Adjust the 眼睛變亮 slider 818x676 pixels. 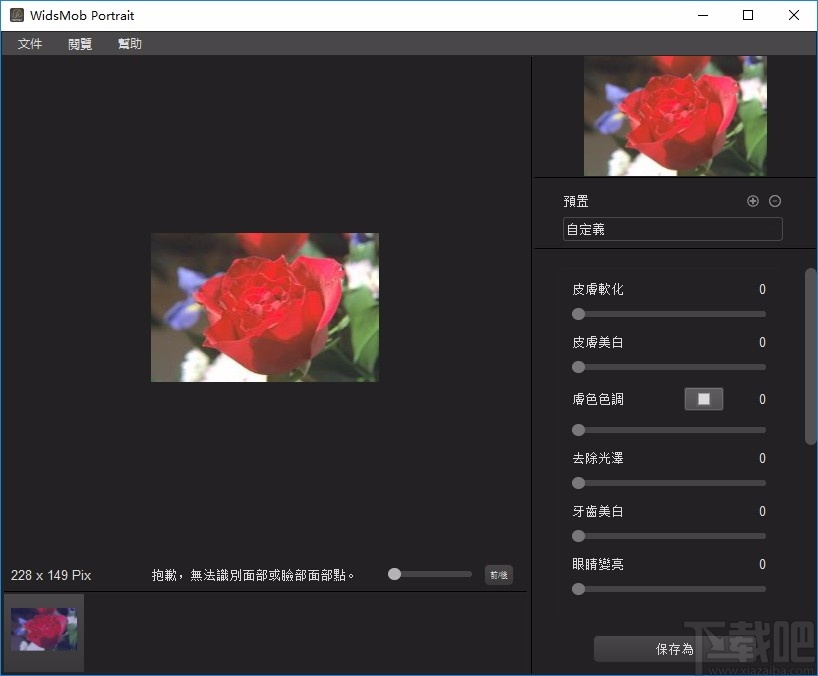coord(671,589)
